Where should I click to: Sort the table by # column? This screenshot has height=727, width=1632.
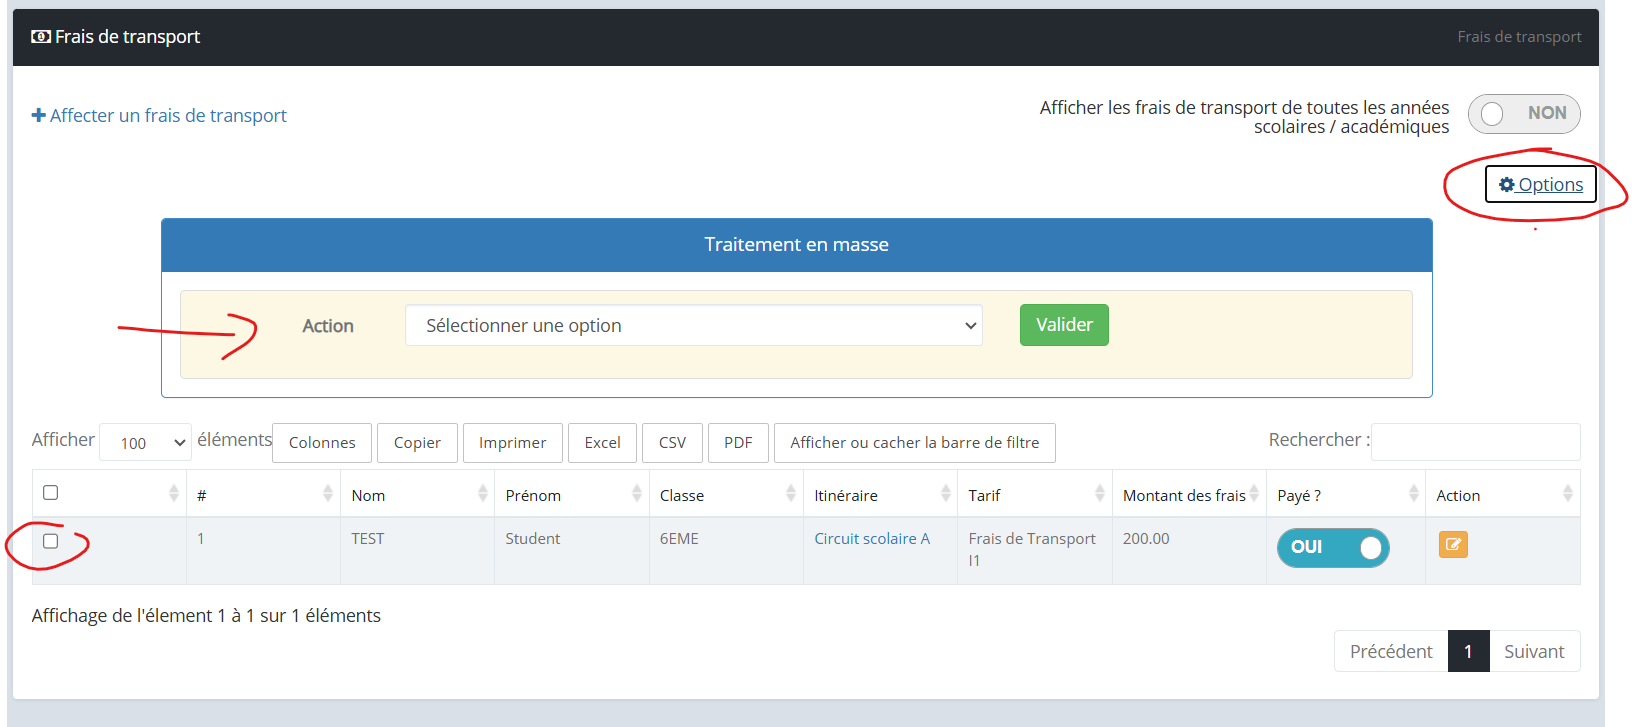coord(264,494)
